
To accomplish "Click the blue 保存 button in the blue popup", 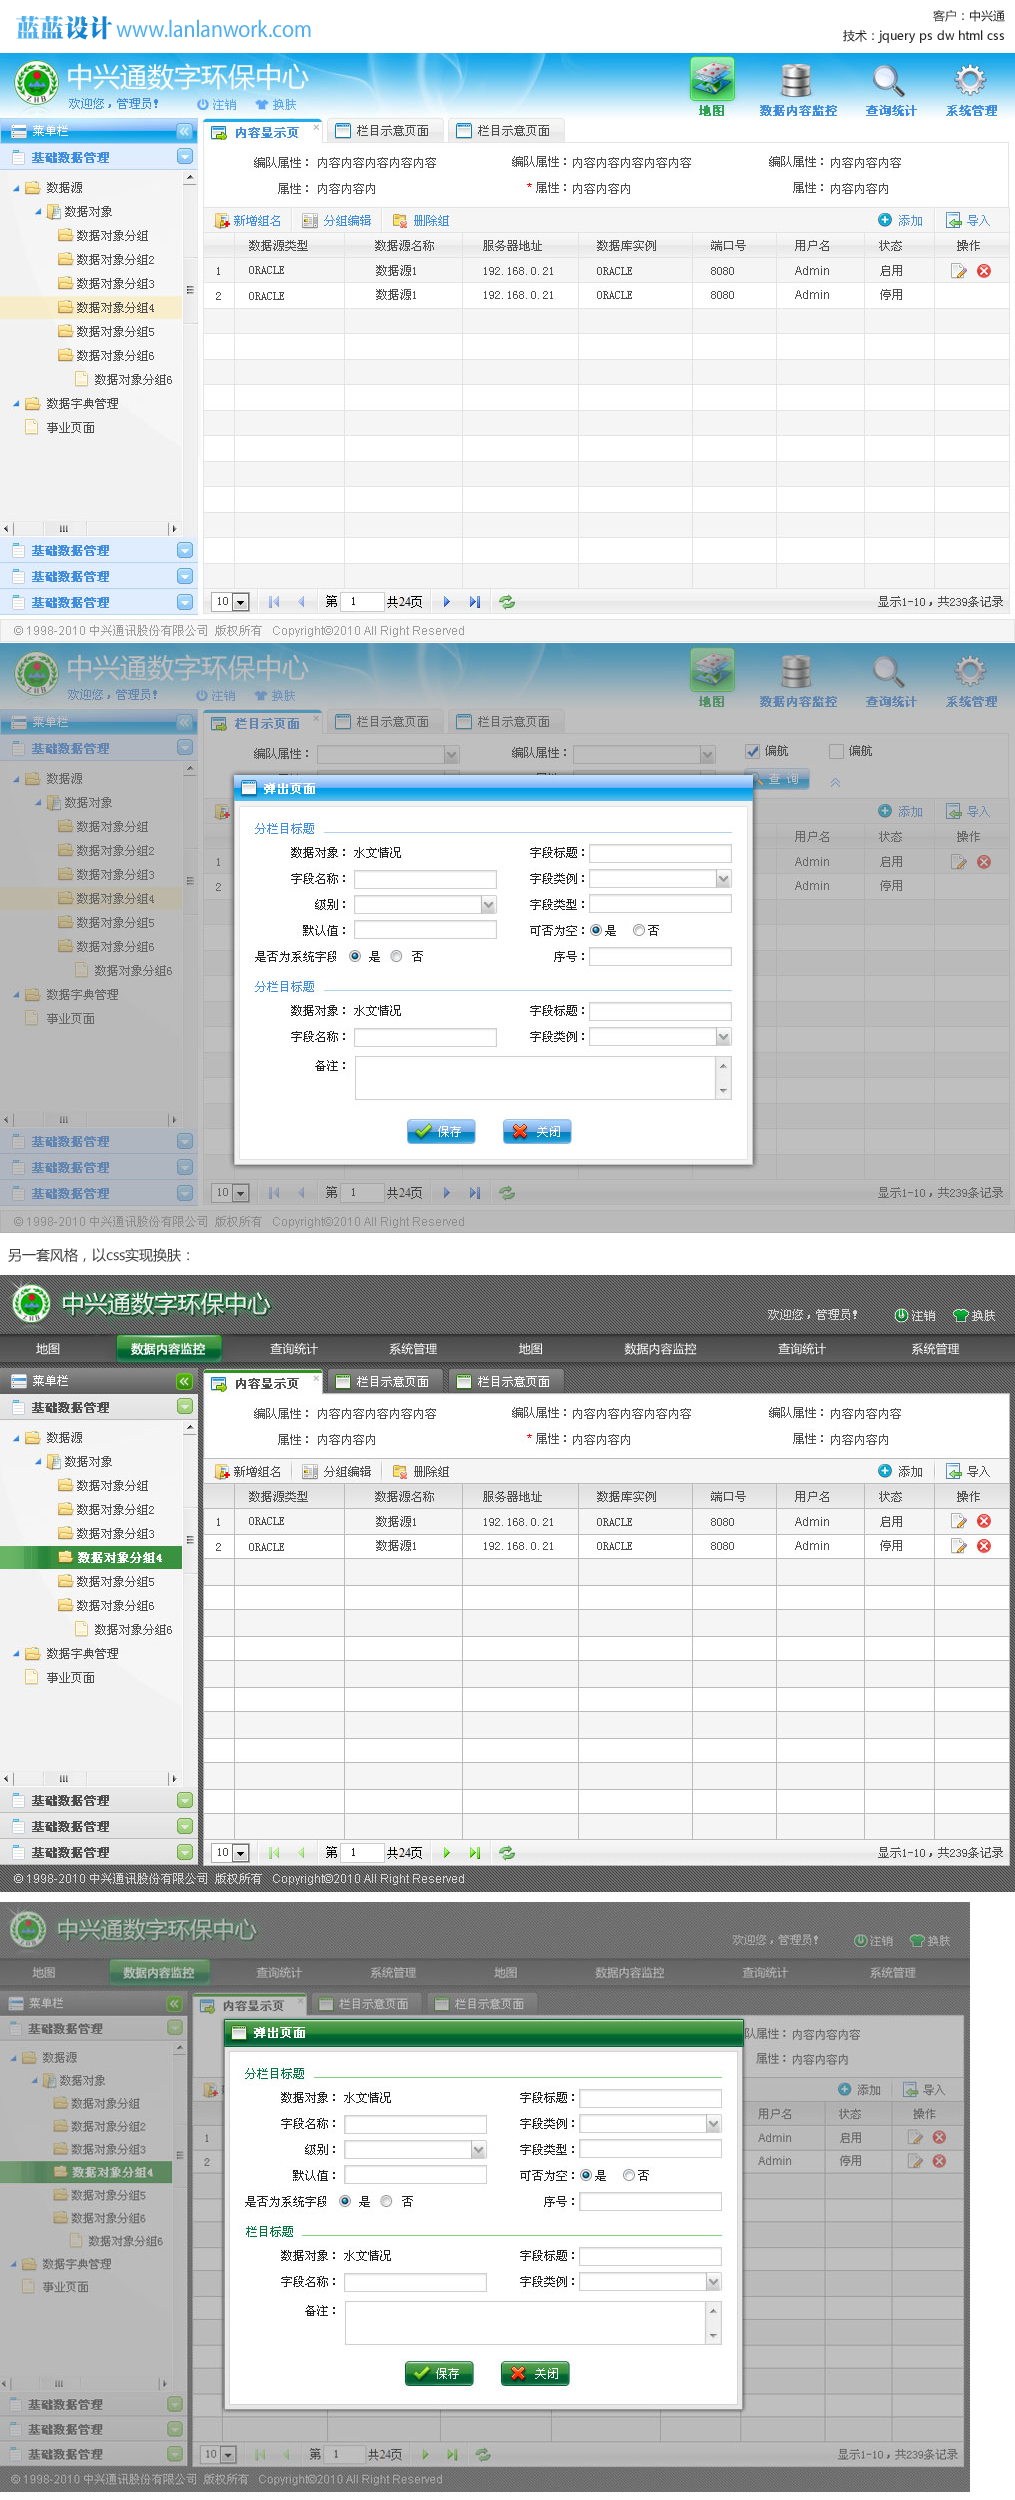I will coord(441,1131).
